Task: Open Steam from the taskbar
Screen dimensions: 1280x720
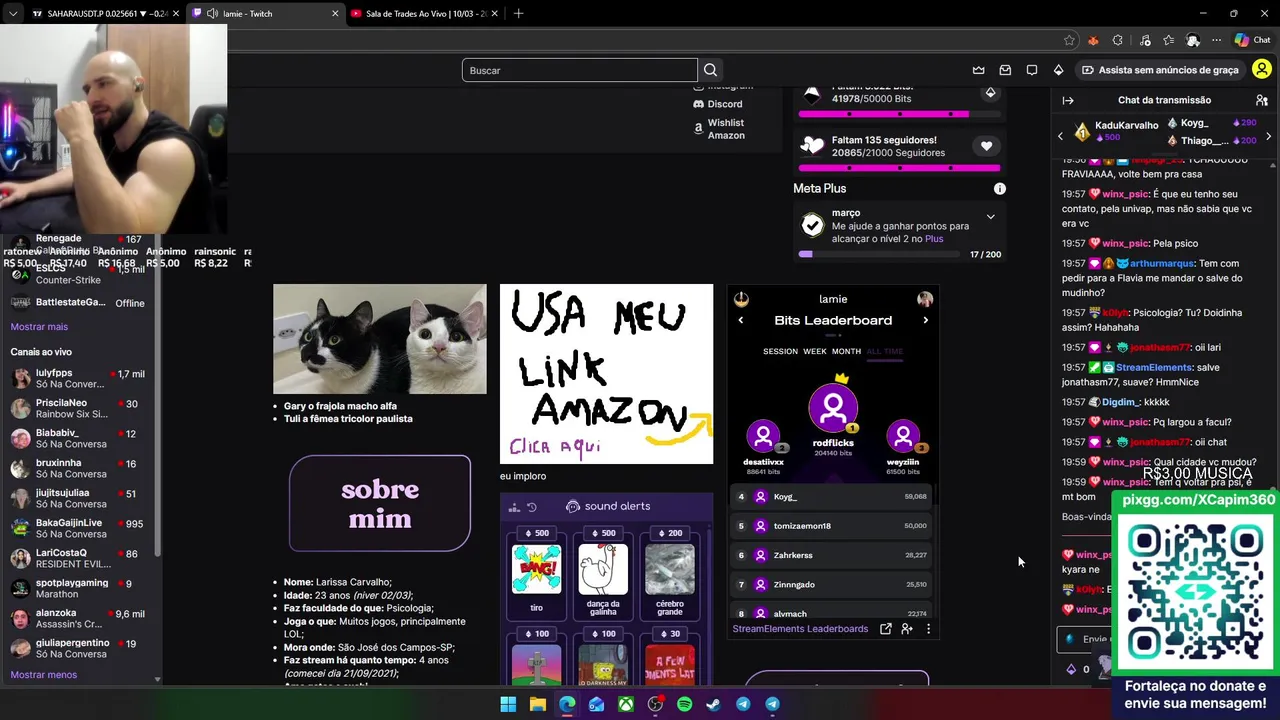Action: point(713,704)
